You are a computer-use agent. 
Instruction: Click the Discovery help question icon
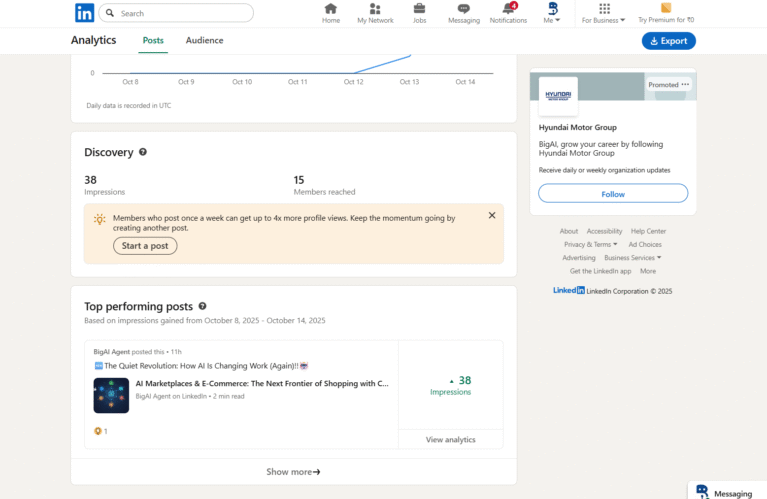(143, 152)
